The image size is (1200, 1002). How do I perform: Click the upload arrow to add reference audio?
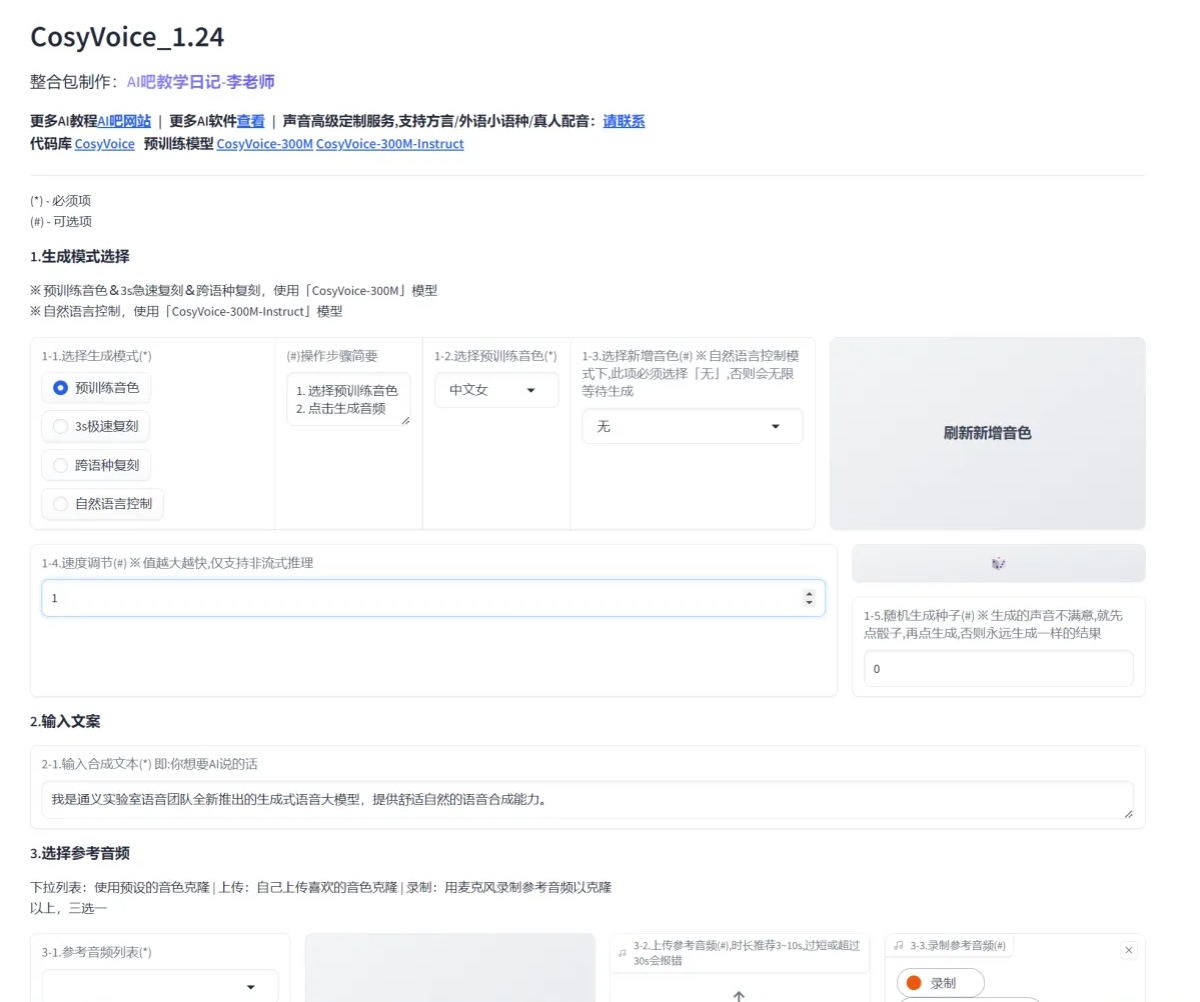click(738, 996)
